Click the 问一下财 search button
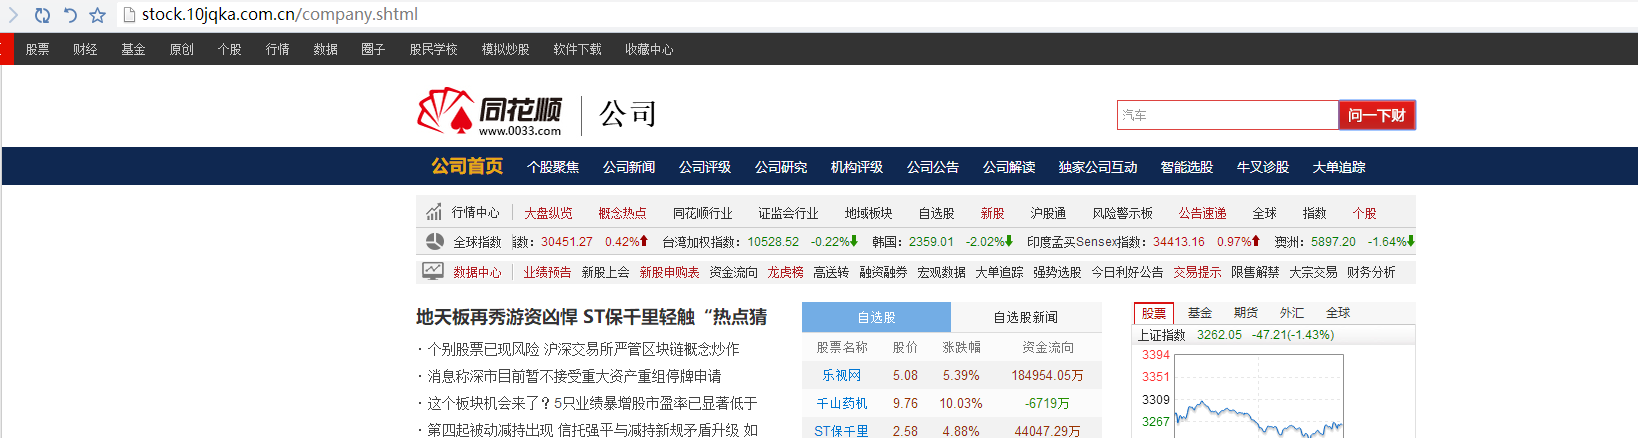 (x=1377, y=115)
